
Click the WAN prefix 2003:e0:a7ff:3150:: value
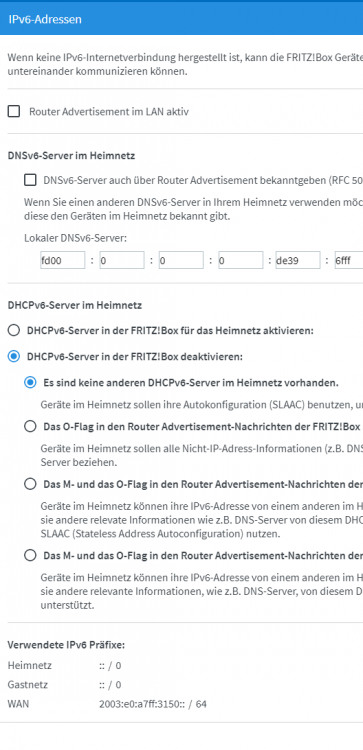click(x=153, y=704)
